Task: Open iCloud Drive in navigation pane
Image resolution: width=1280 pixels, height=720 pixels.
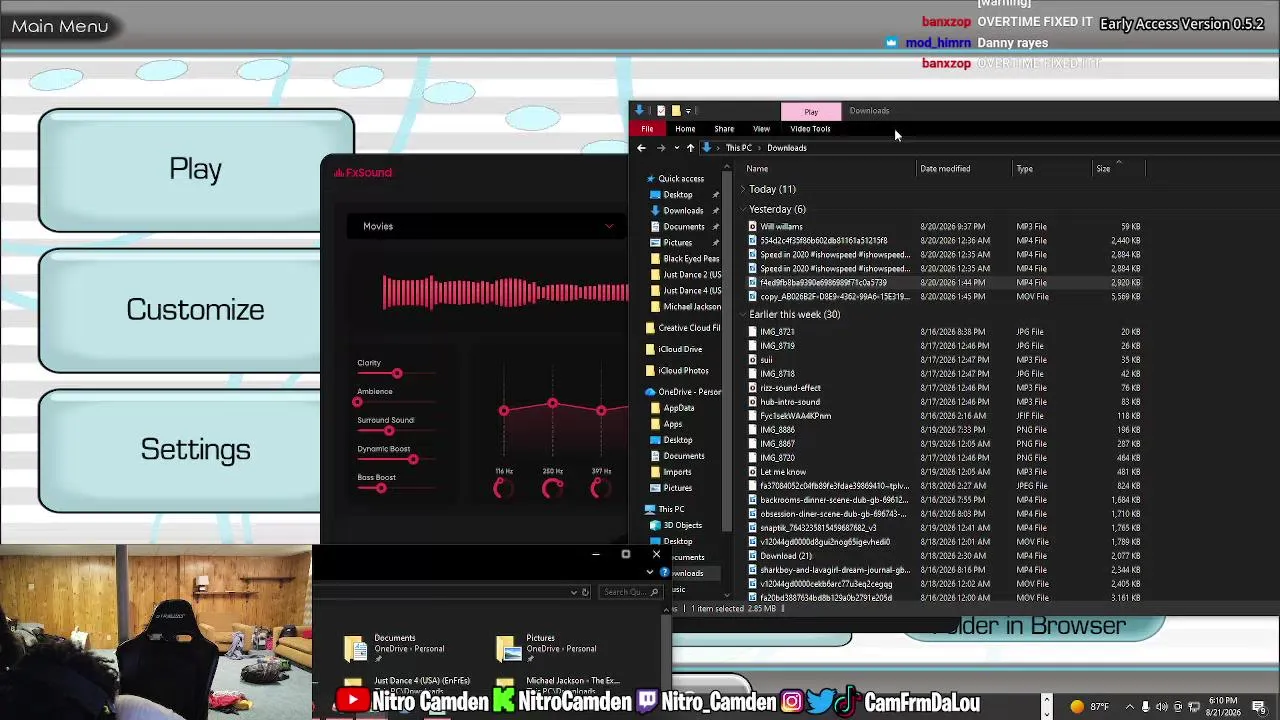Action: (x=674, y=349)
